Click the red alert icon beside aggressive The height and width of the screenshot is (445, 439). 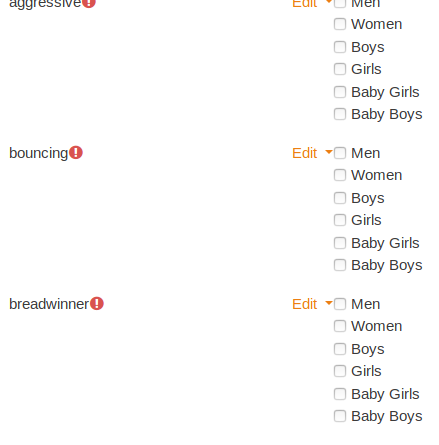[89, 3]
